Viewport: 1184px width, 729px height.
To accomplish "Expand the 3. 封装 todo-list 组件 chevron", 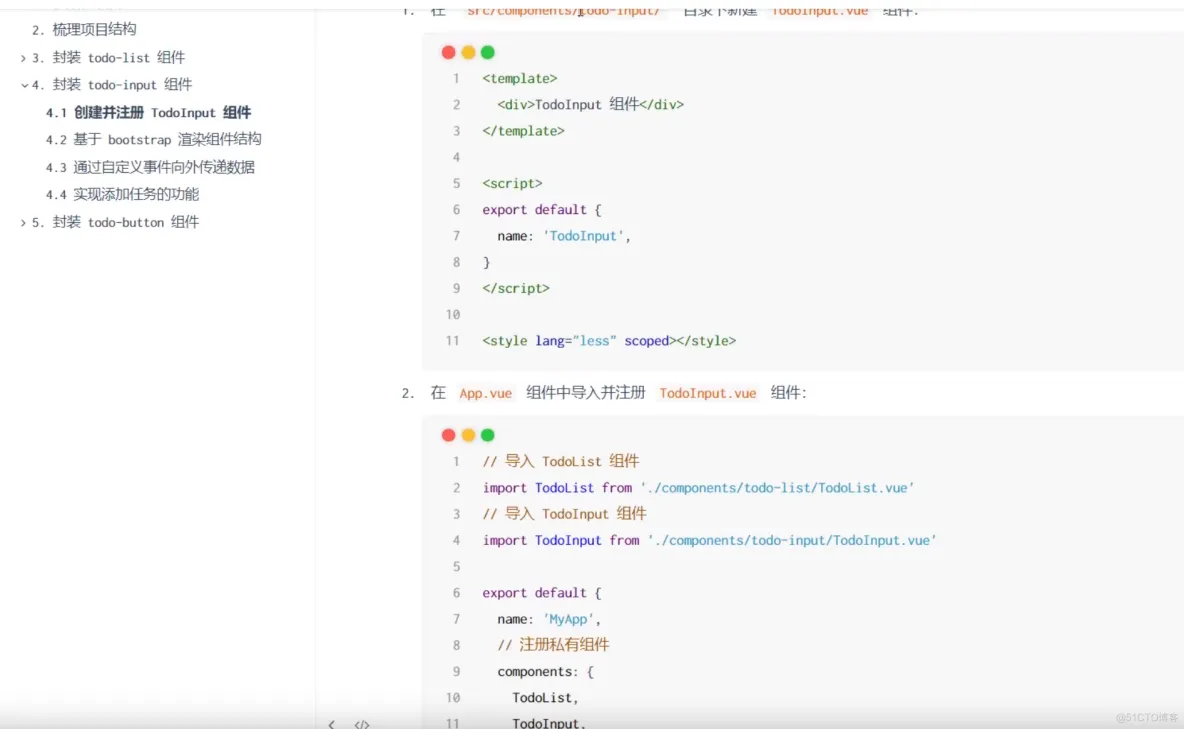I will click(23, 57).
